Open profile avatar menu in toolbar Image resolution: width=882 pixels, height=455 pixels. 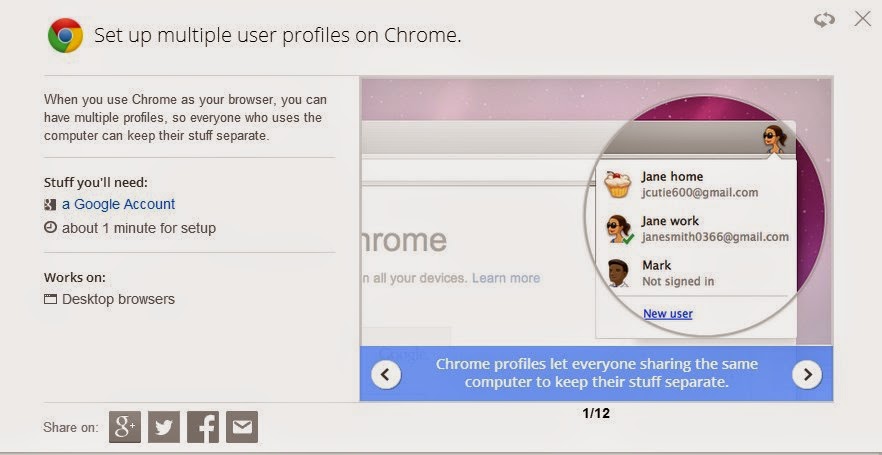click(x=775, y=138)
